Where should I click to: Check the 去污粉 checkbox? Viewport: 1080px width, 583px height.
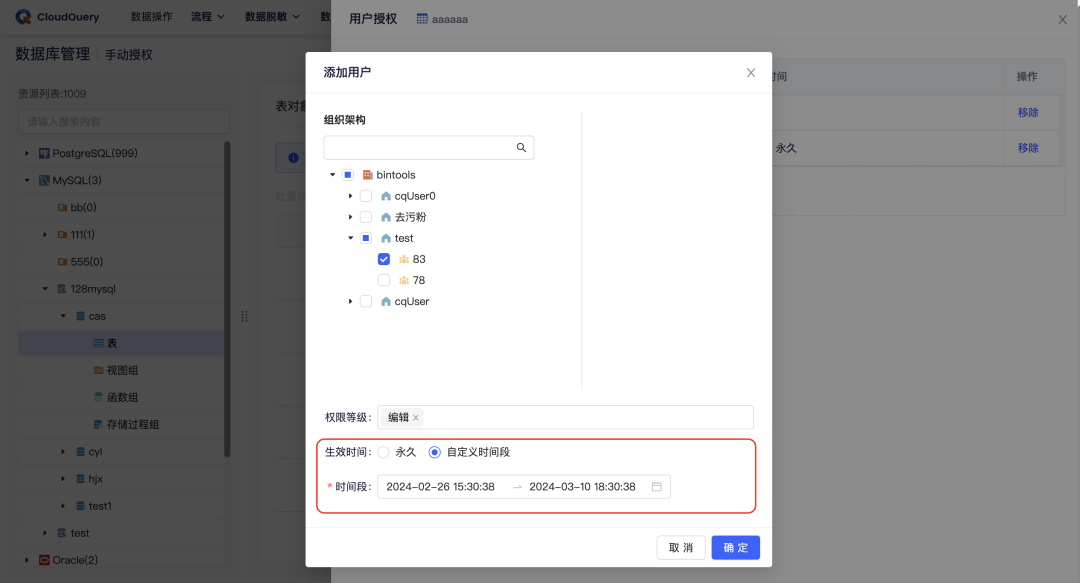[x=366, y=217]
